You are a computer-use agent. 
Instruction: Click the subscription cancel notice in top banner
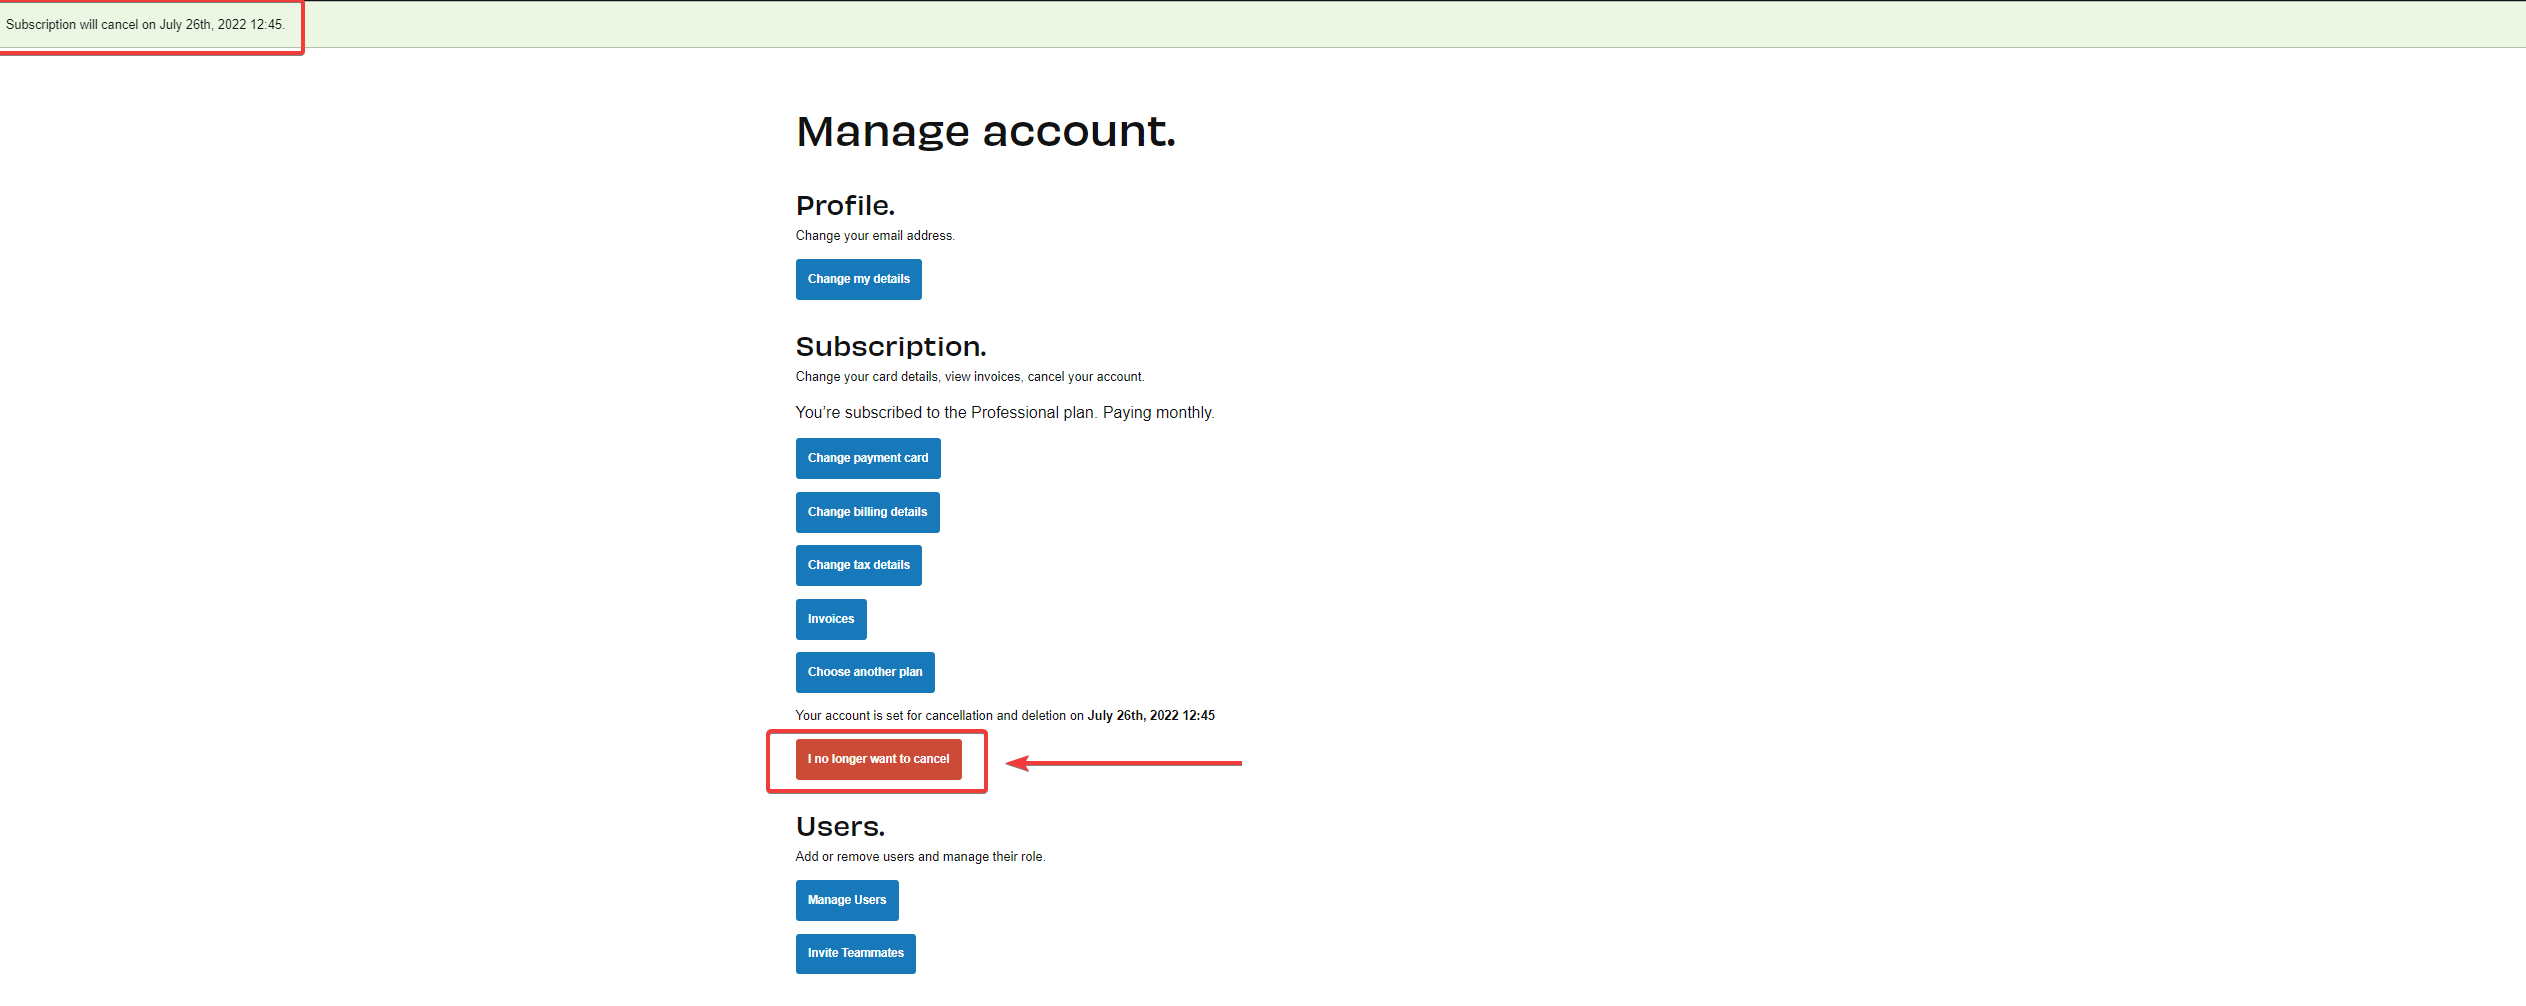(145, 25)
